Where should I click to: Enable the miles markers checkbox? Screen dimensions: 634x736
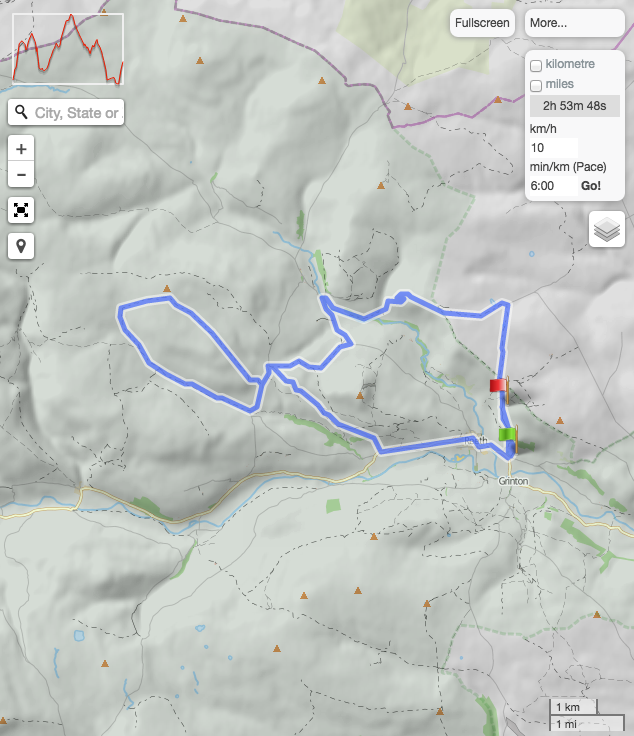536,86
